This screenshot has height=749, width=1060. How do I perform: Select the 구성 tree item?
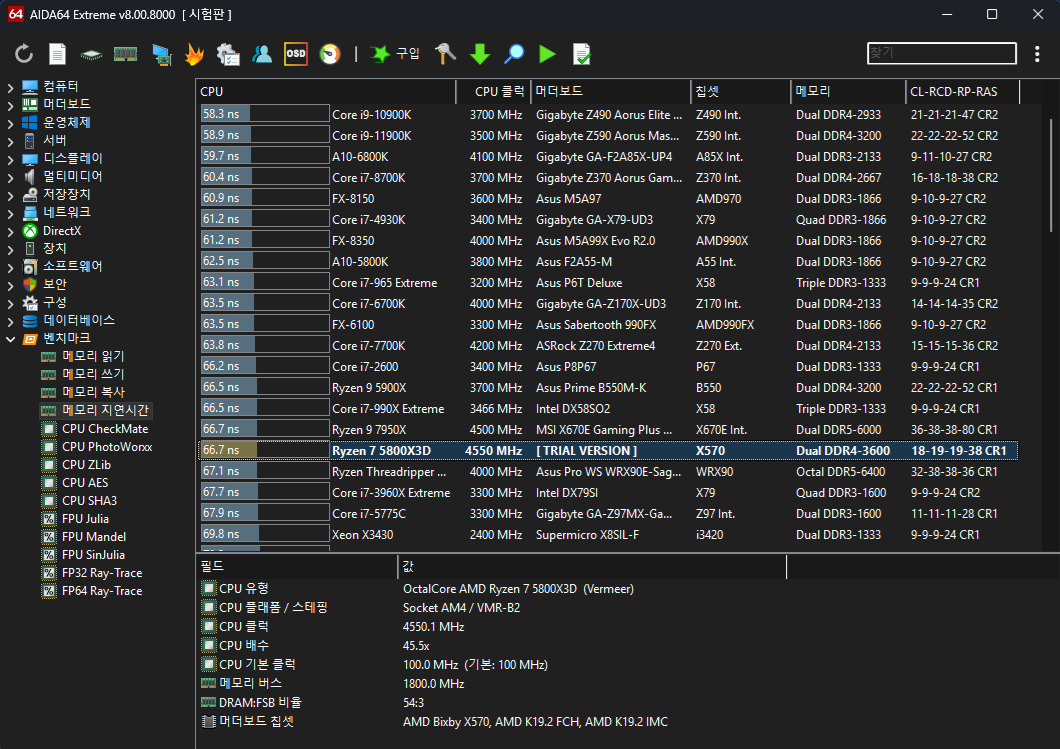[x=55, y=302]
